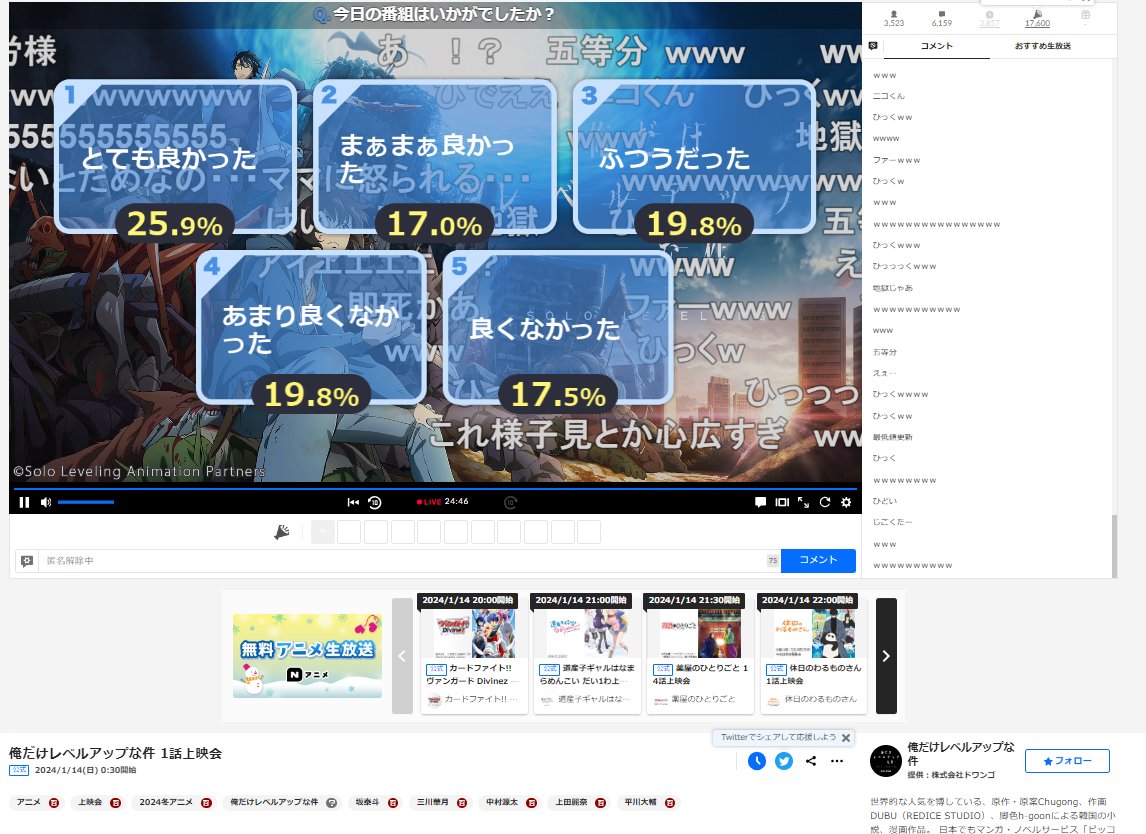Image resolution: width=1146 pixels, height=834 pixels.
Task: Open the 俺だけレベルアップな件 tag
Action: (x=274, y=803)
